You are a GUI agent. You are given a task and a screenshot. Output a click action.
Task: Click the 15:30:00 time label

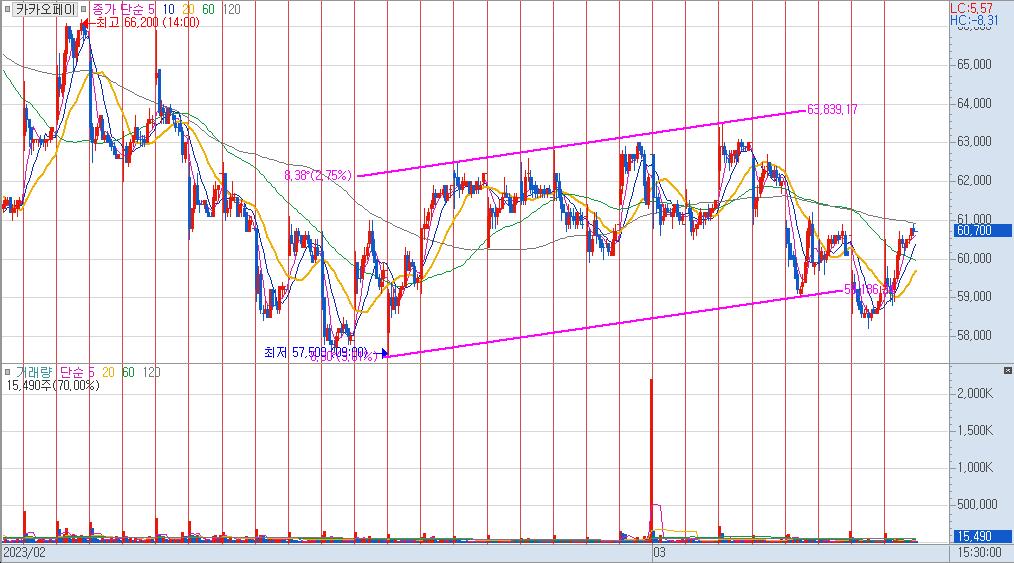981,553
